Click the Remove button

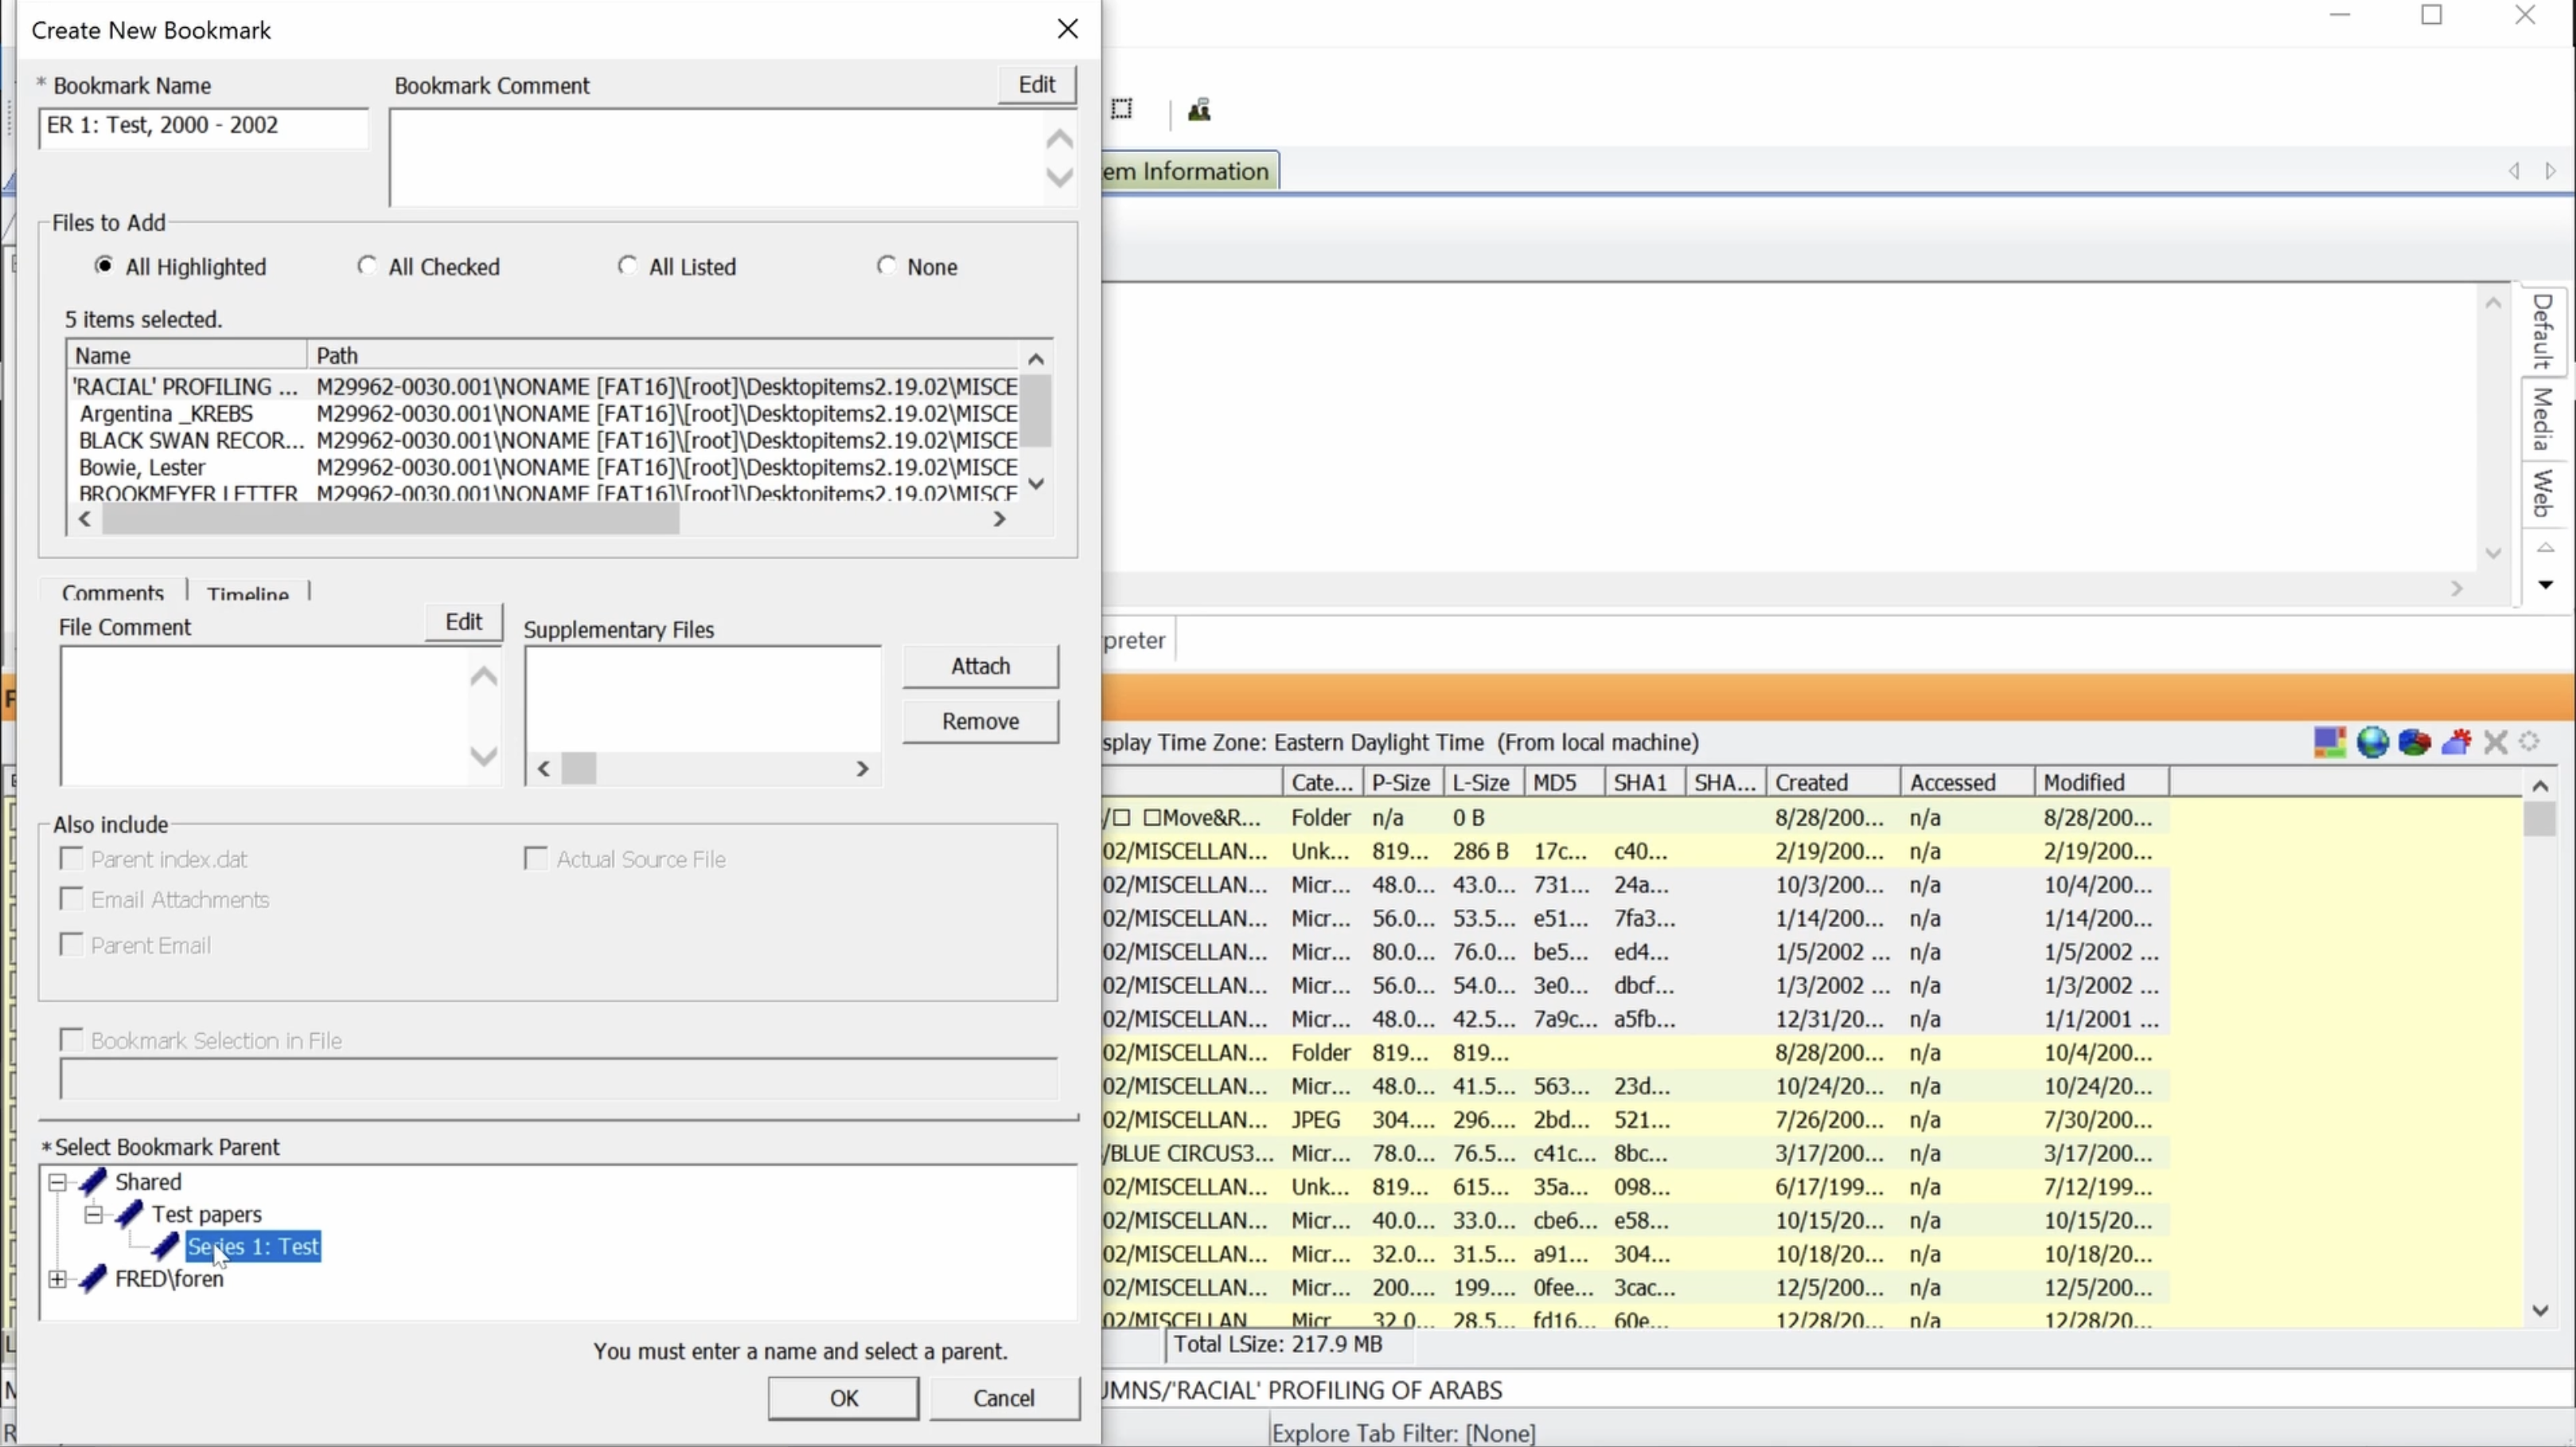(x=980, y=721)
